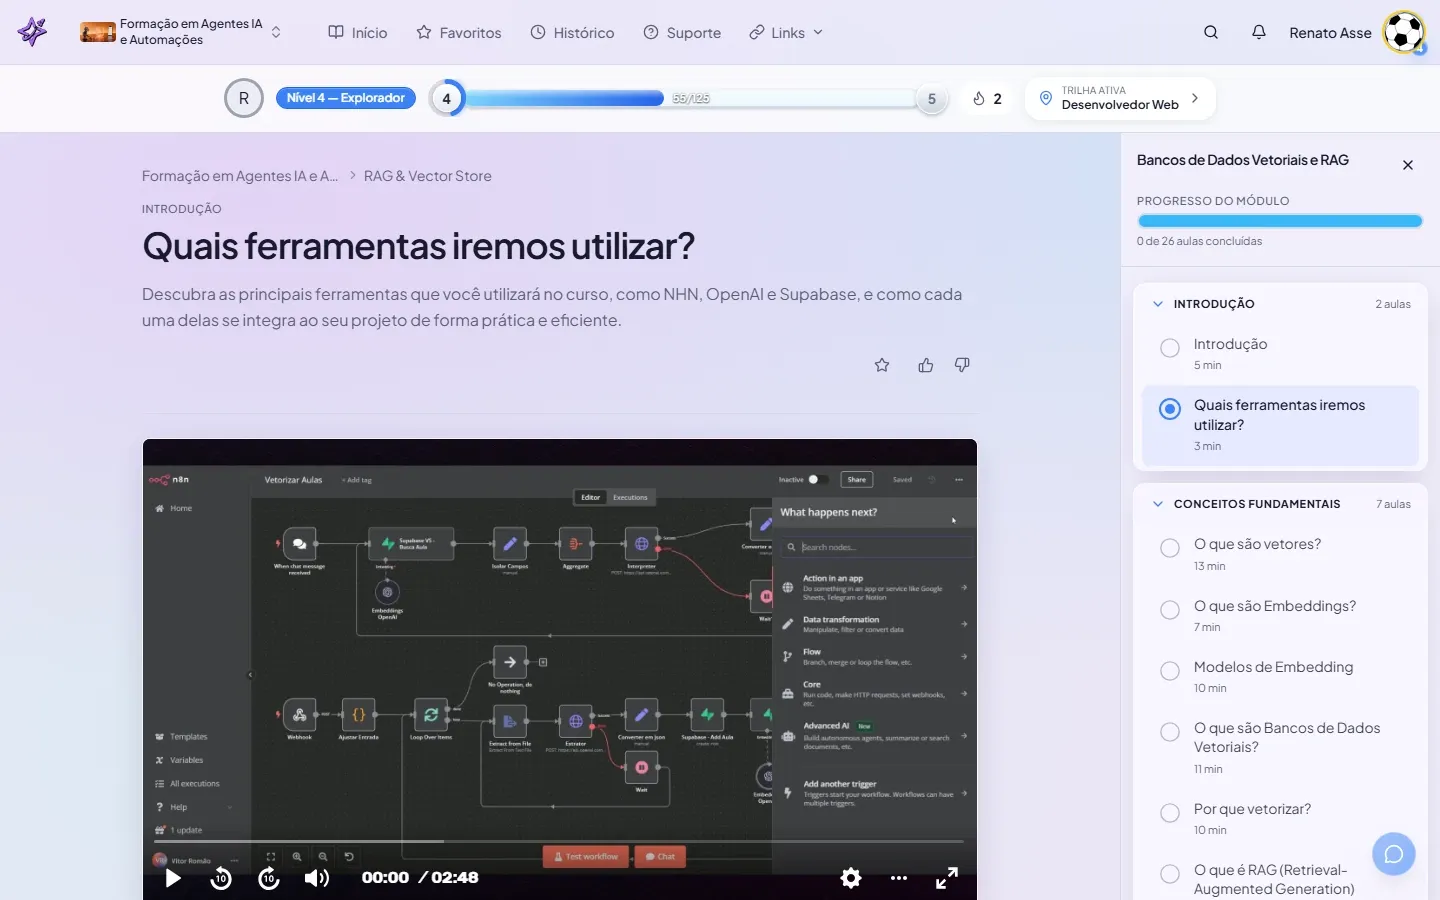1440x900 pixels.
Task: Select Quais ferramentas iremos utilizar radio
Action: (x=1170, y=409)
